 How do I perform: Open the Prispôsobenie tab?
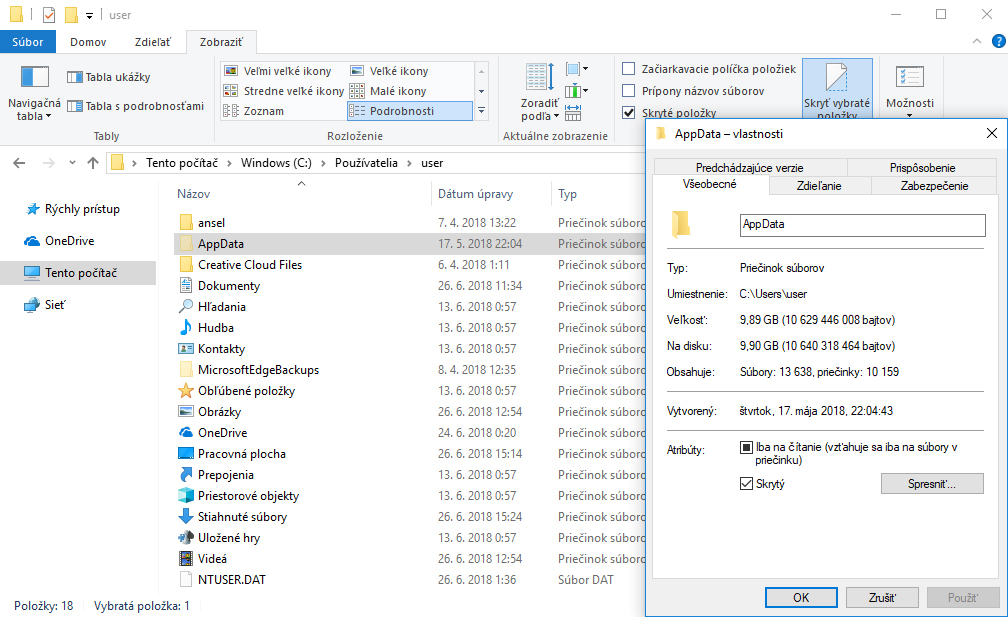(x=922, y=168)
